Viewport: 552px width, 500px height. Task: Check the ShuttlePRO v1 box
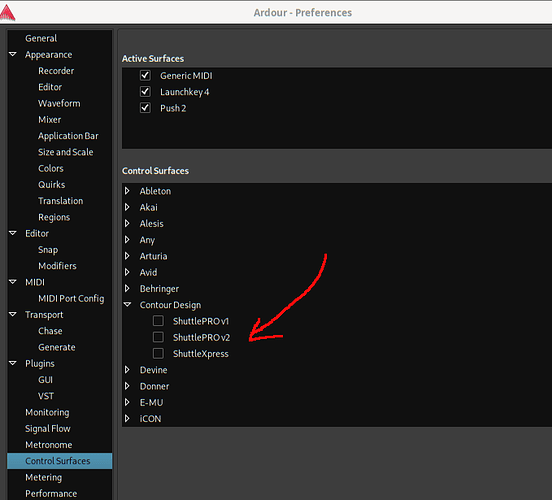(x=158, y=321)
